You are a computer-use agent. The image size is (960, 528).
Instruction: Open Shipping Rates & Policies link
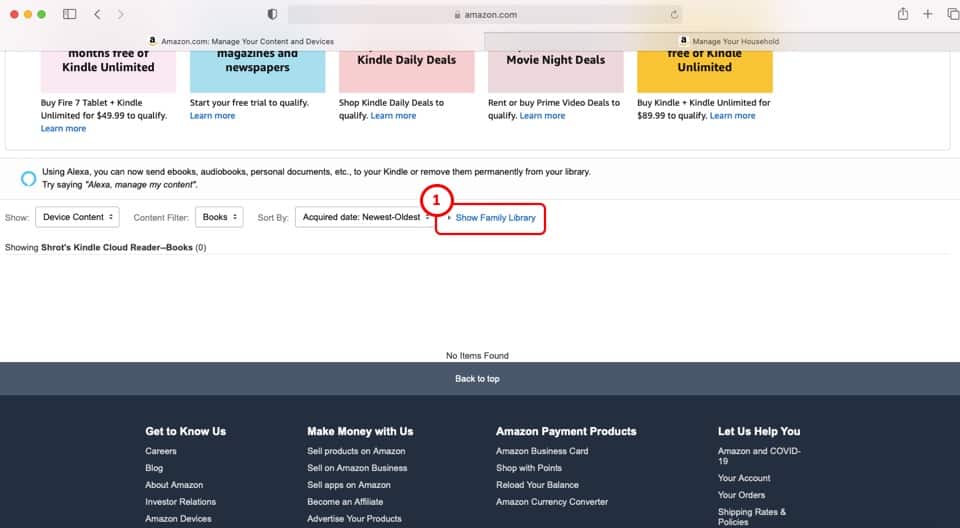pos(752,516)
